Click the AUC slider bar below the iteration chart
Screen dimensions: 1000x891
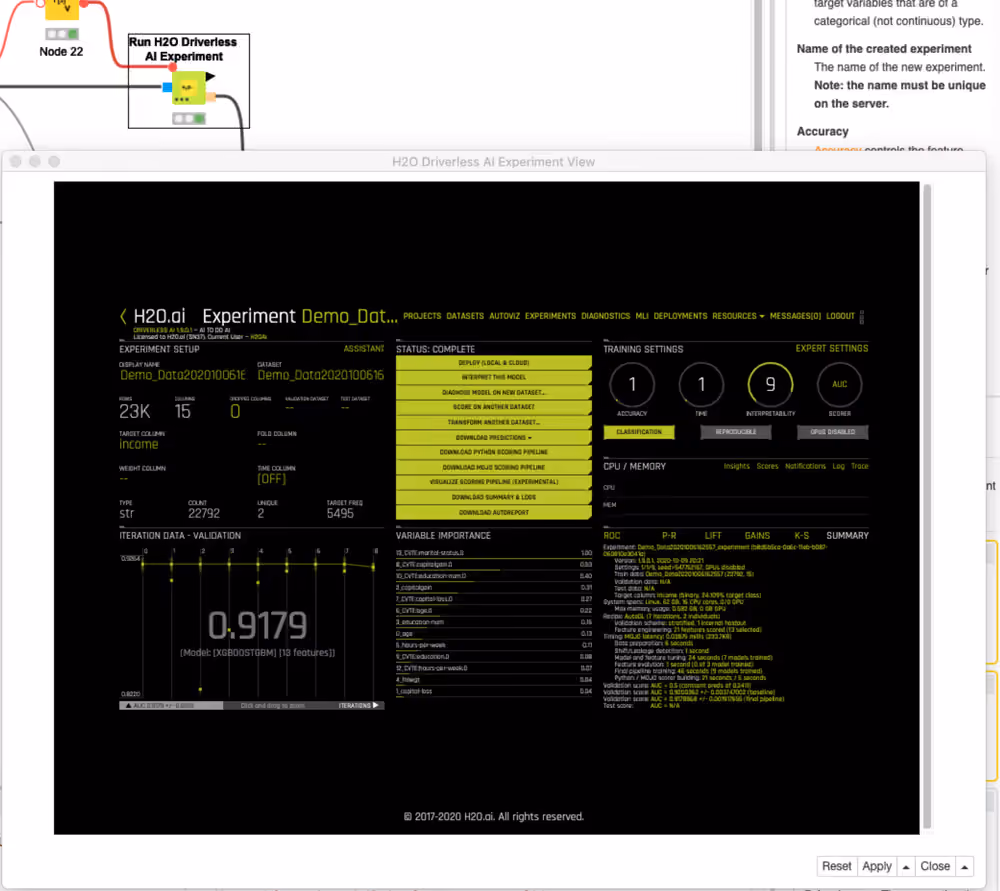point(171,705)
